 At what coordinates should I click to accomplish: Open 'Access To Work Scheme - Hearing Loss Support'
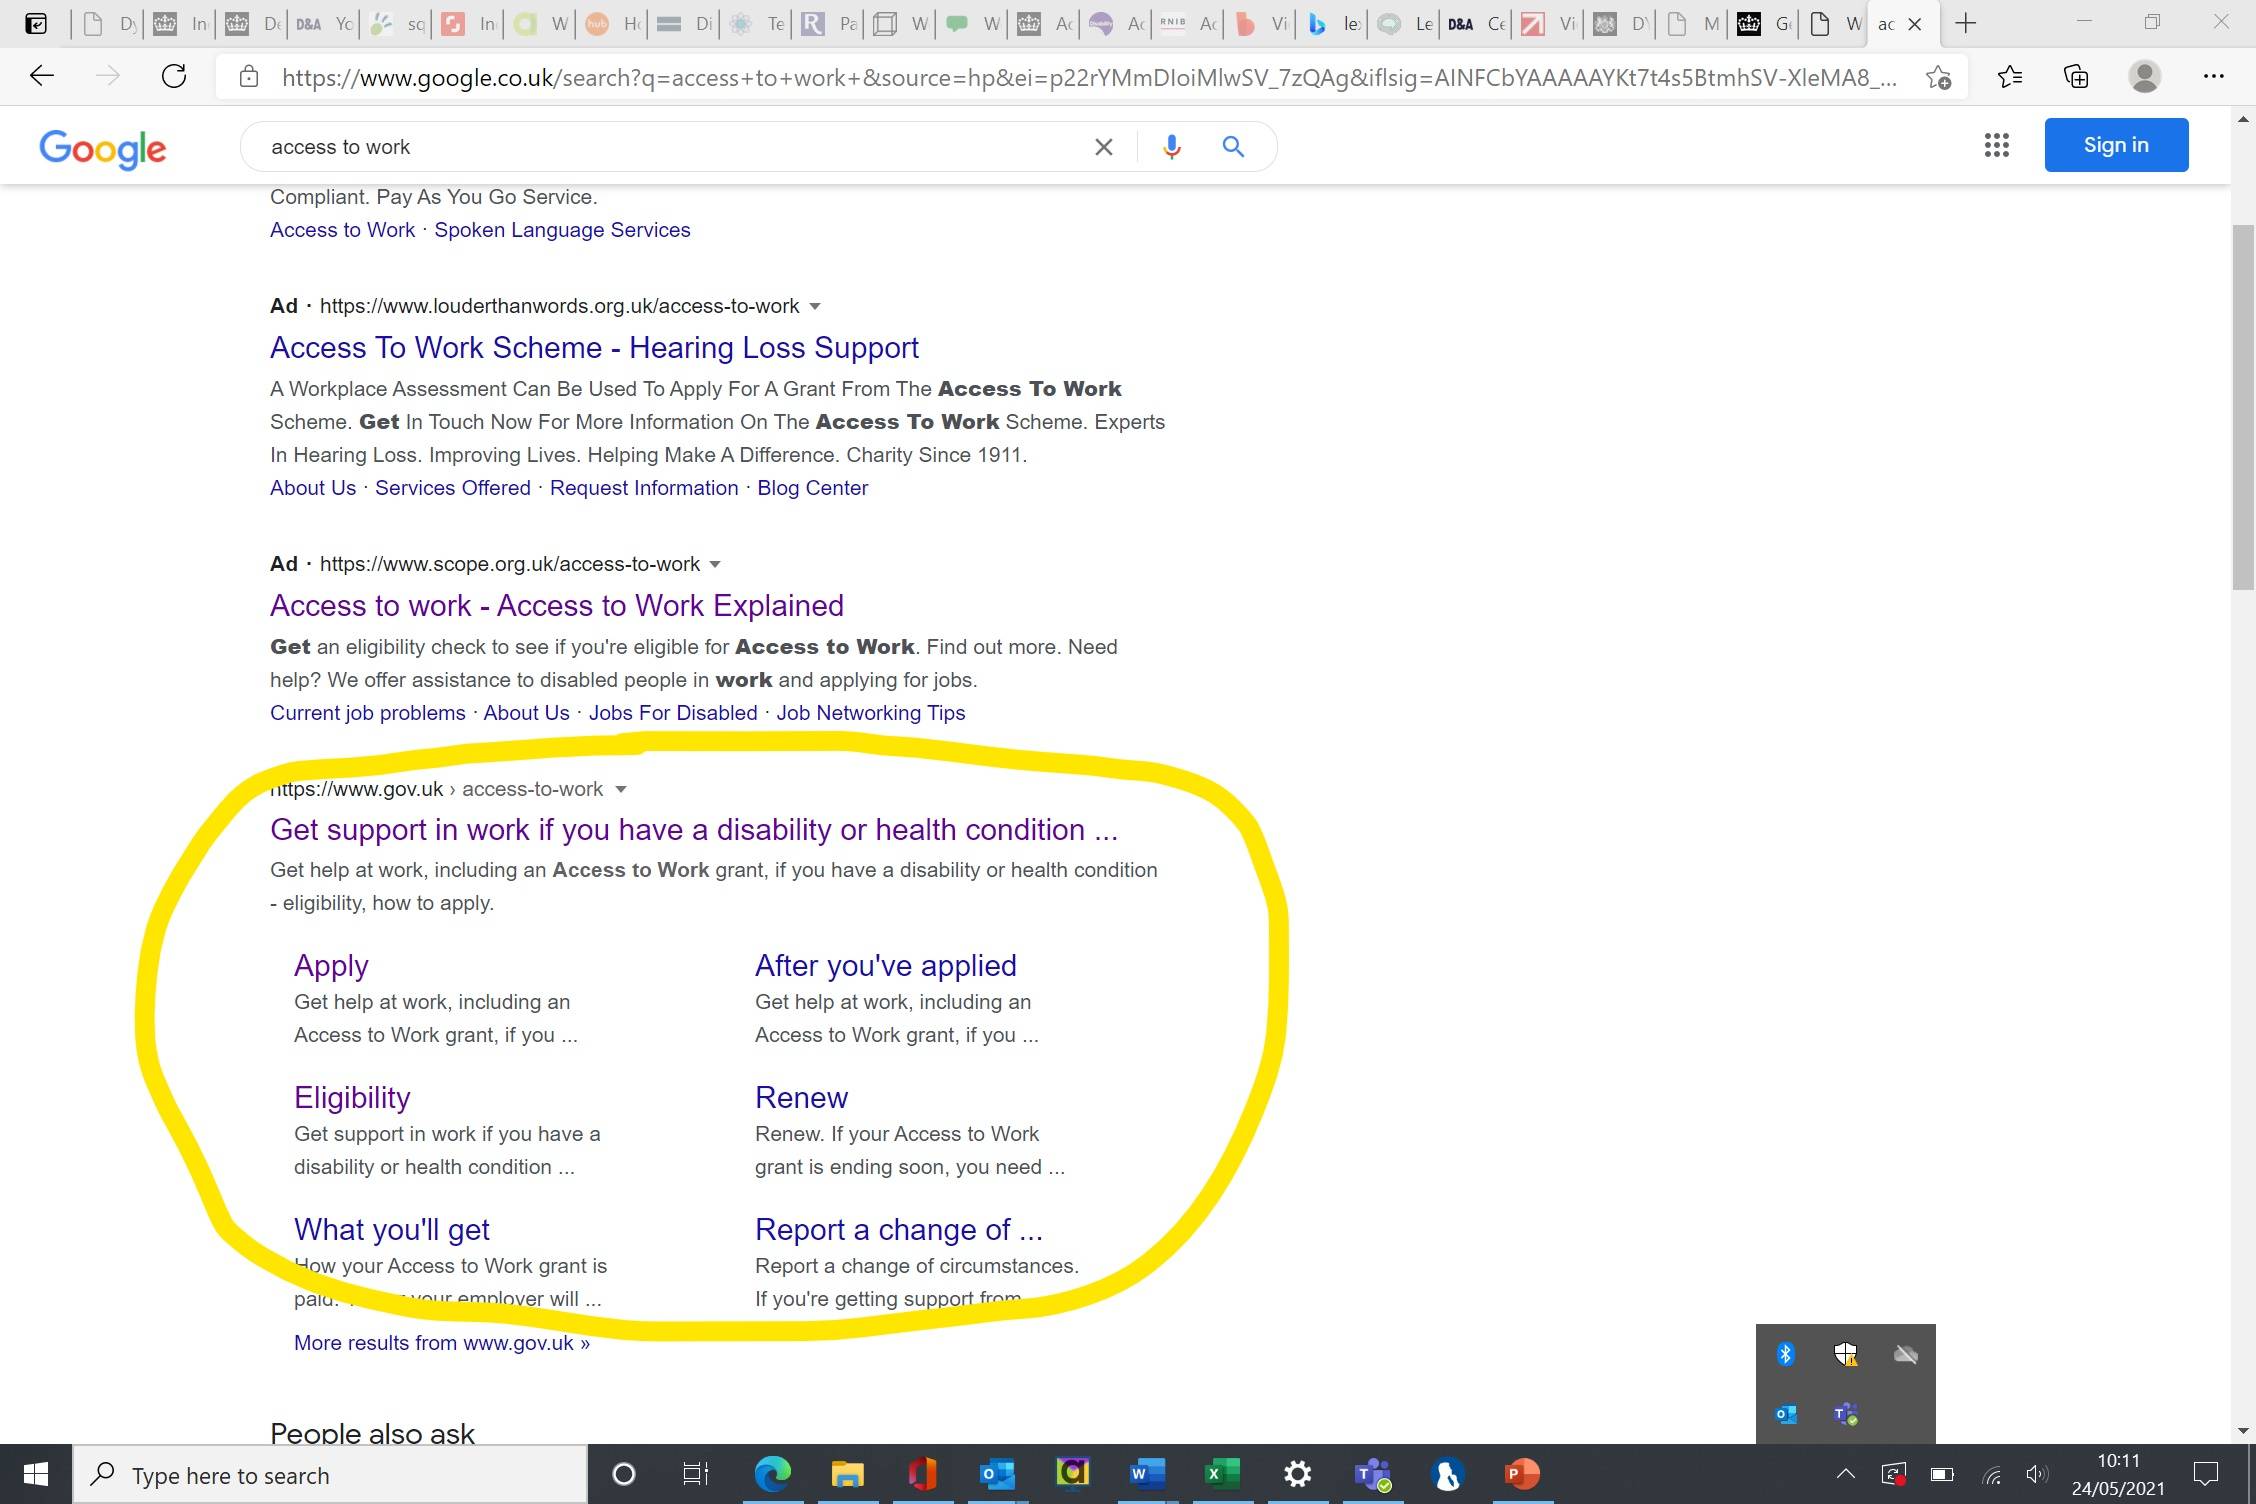pyautogui.click(x=594, y=348)
